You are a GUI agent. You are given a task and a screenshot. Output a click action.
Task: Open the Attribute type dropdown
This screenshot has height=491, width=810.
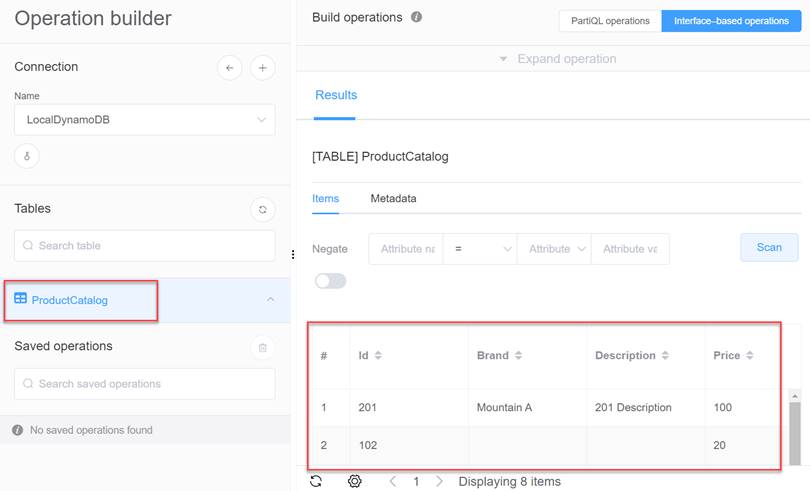(554, 249)
